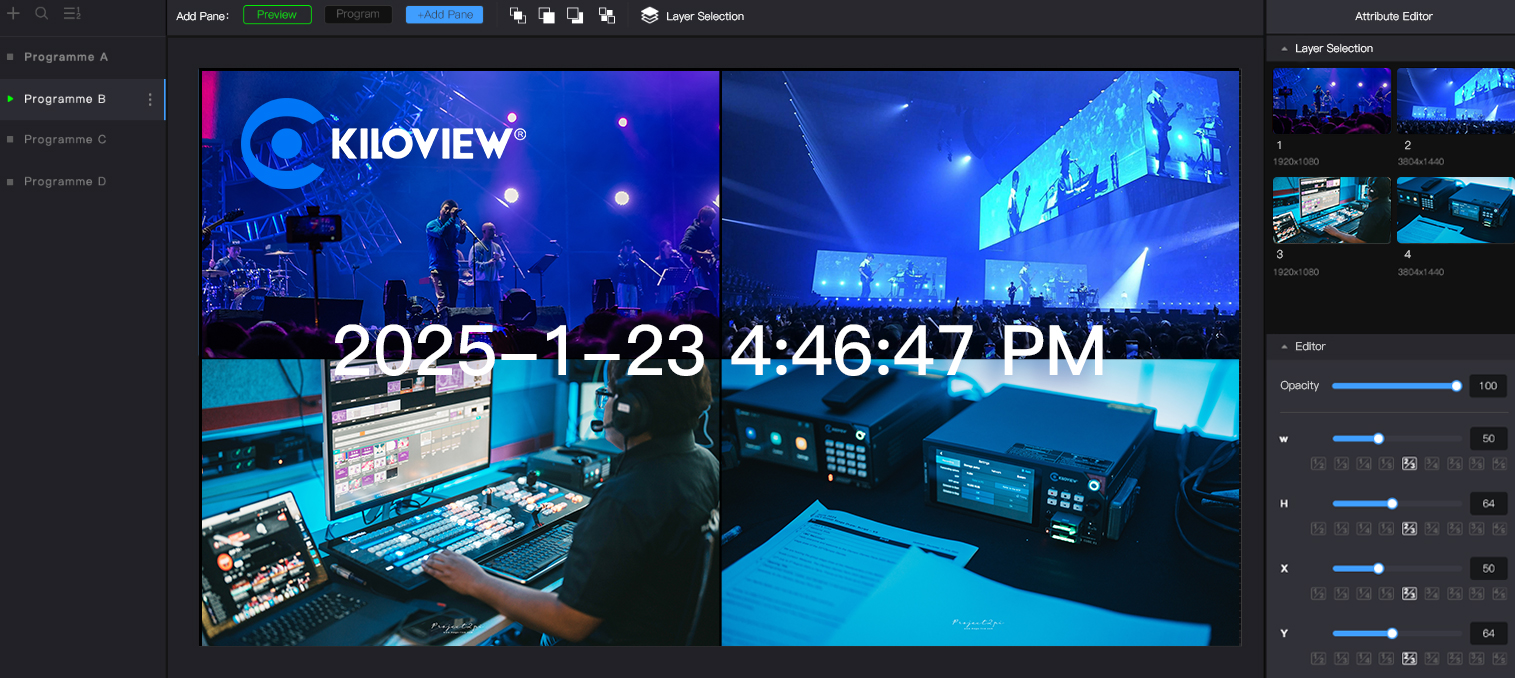This screenshot has height=678, width=1515.
Task: Click the numbered list sort icon
Action: click(x=72, y=13)
